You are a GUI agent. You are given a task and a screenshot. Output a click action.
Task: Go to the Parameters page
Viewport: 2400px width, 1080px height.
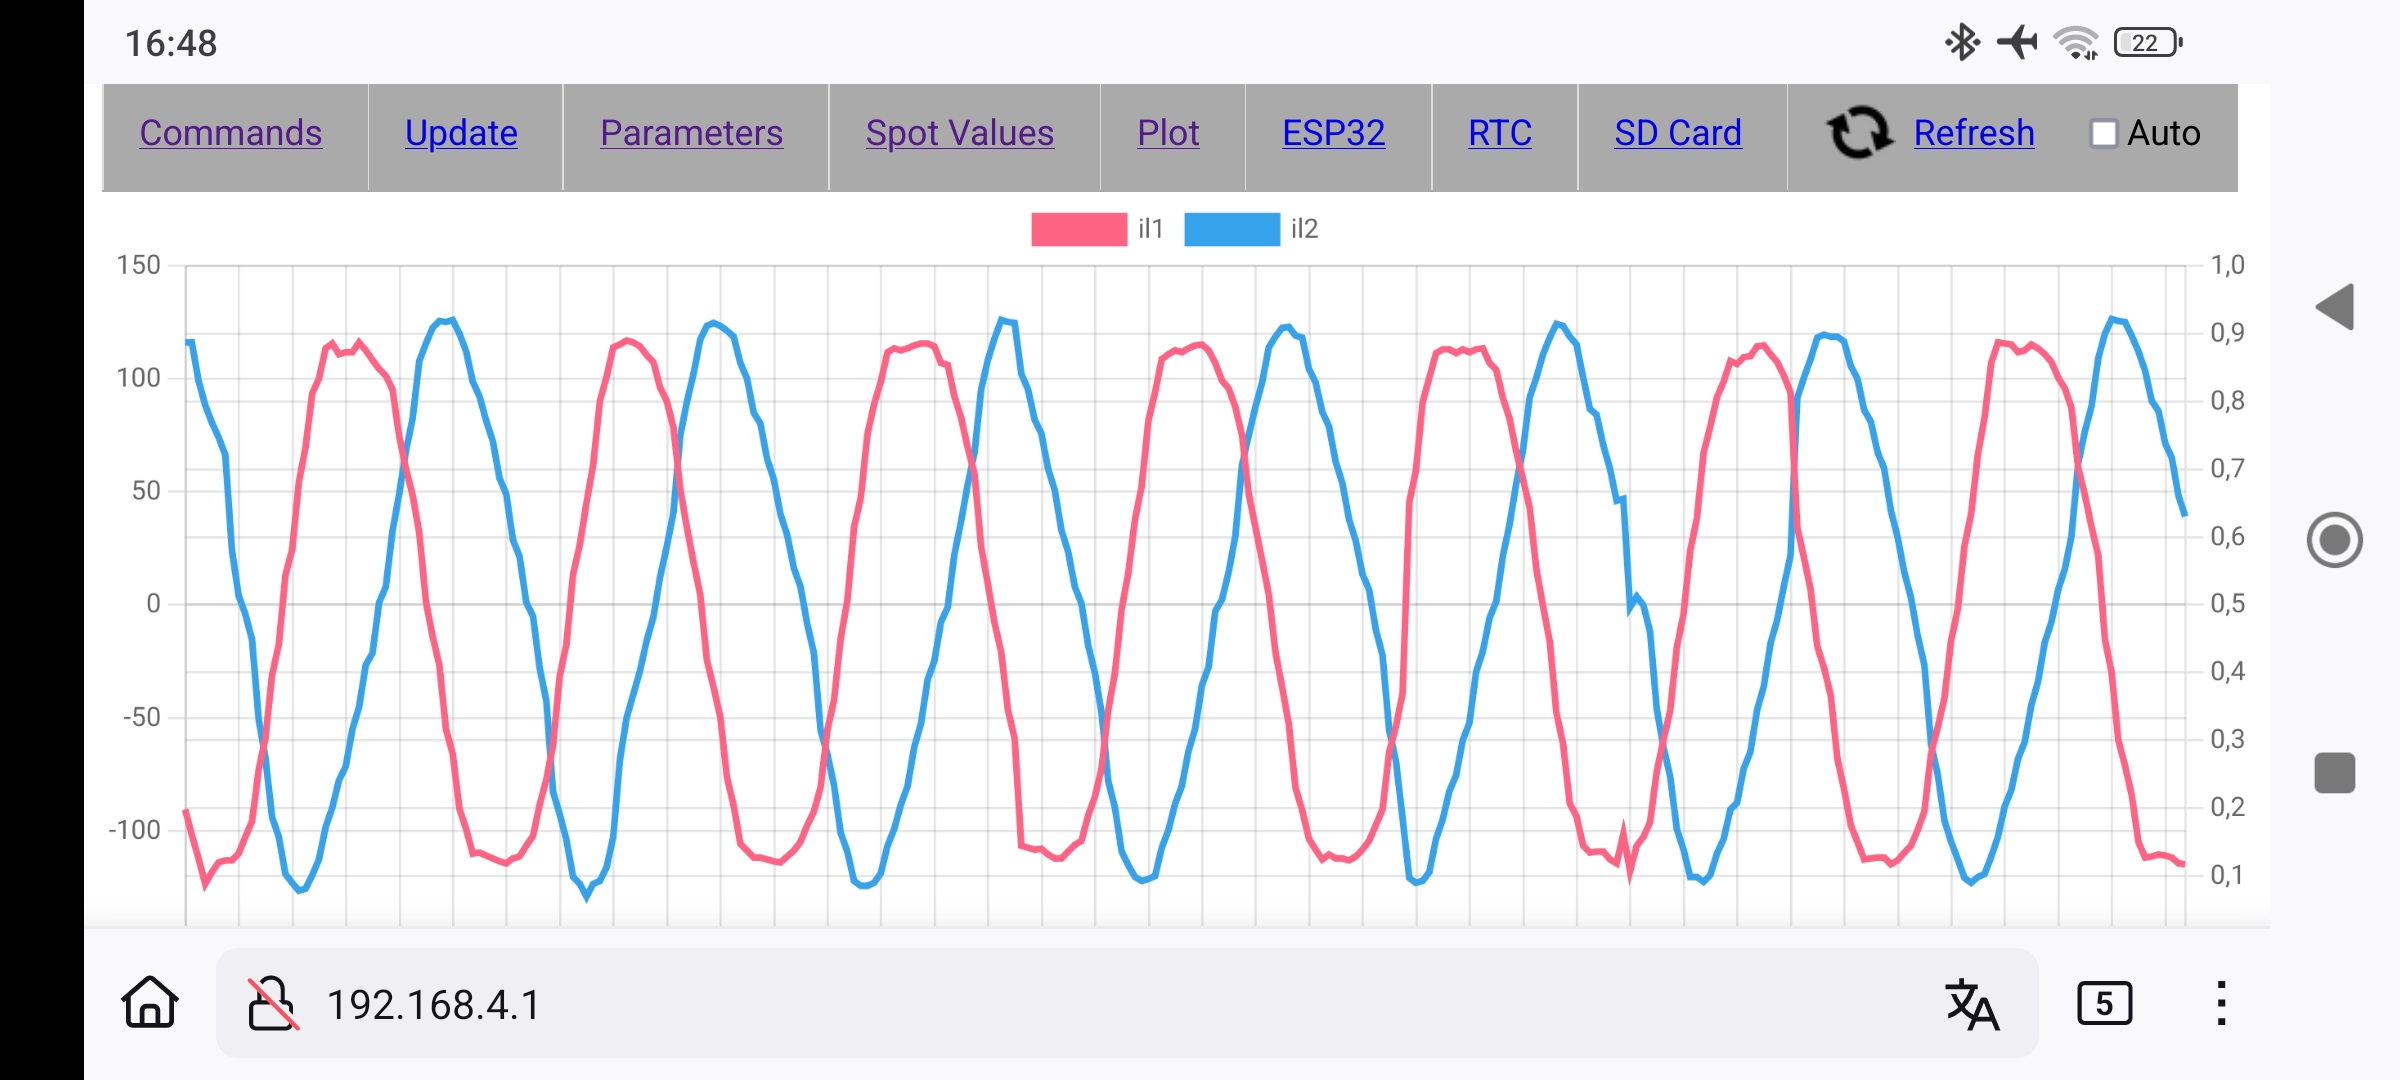[691, 133]
